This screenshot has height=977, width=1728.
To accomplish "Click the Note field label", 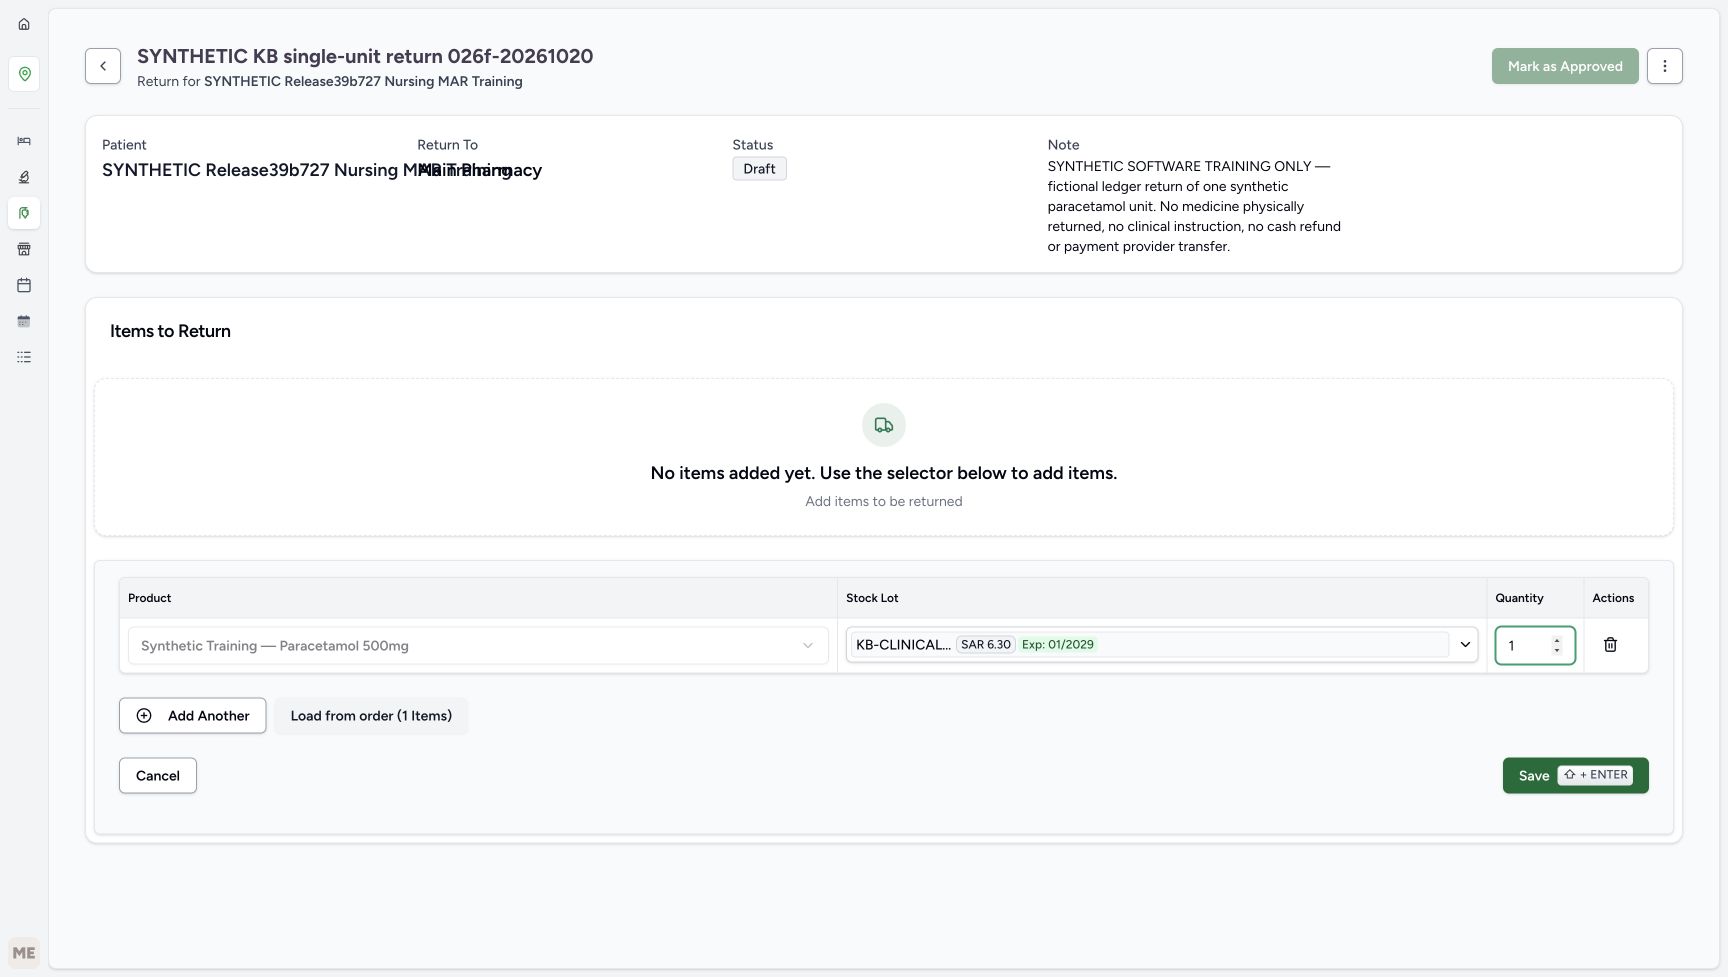I will coord(1063,145).
